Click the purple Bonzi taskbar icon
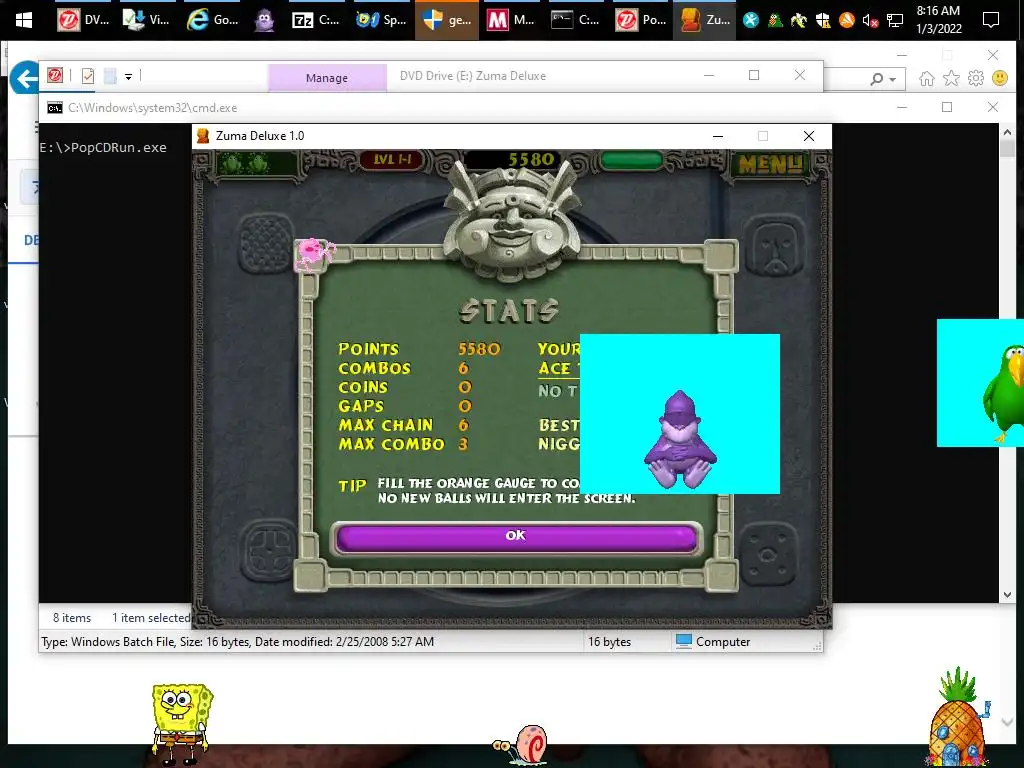This screenshot has width=1024, height=768. [264, 20]
